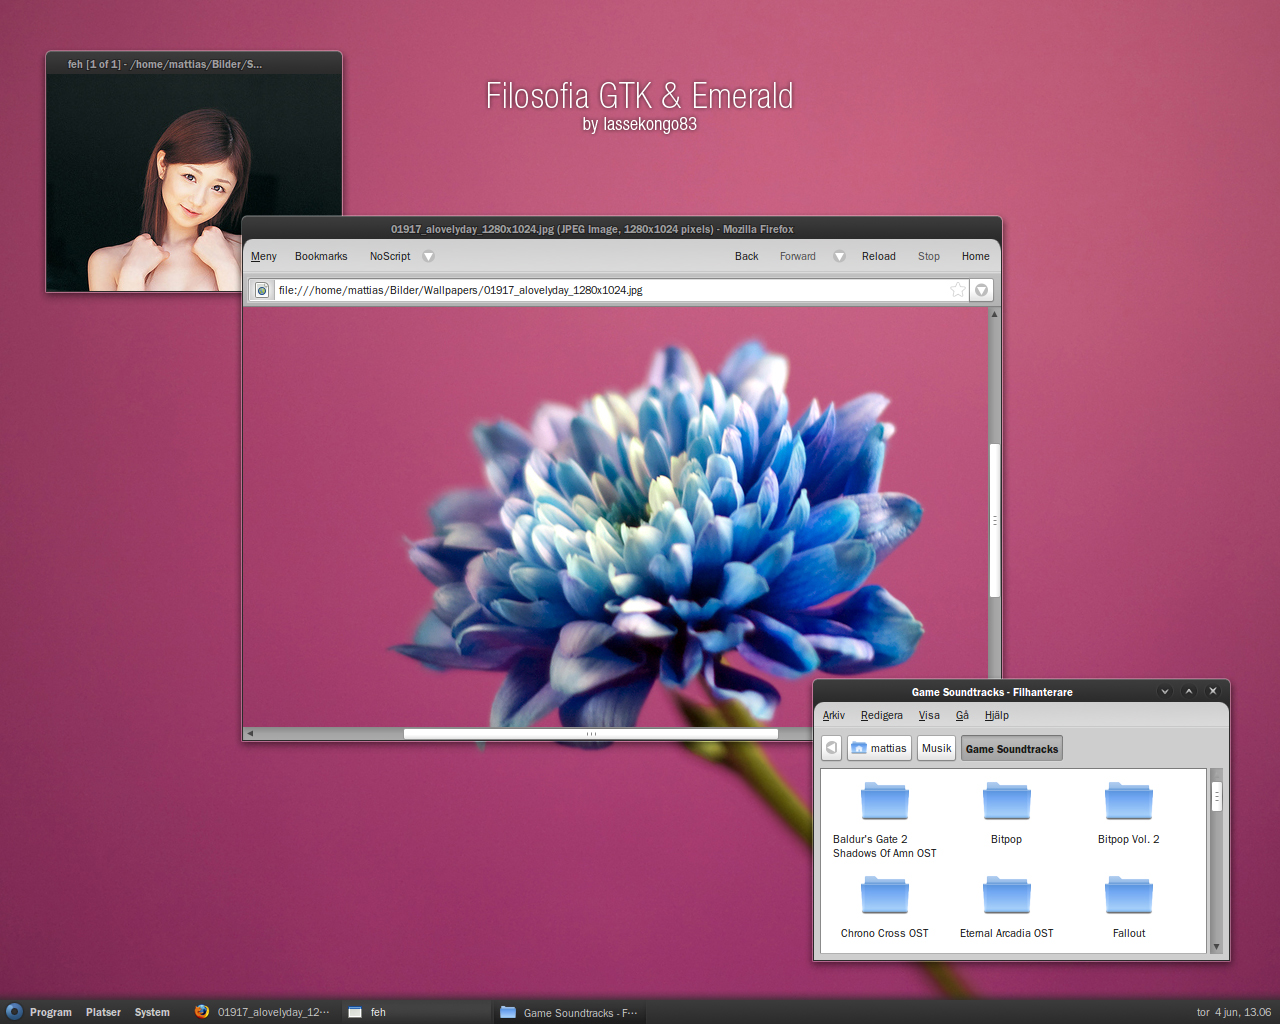This screenshot has height=1024, width=1280.
Task: Navigate to the Musik path button
Action: pos(937,748)
